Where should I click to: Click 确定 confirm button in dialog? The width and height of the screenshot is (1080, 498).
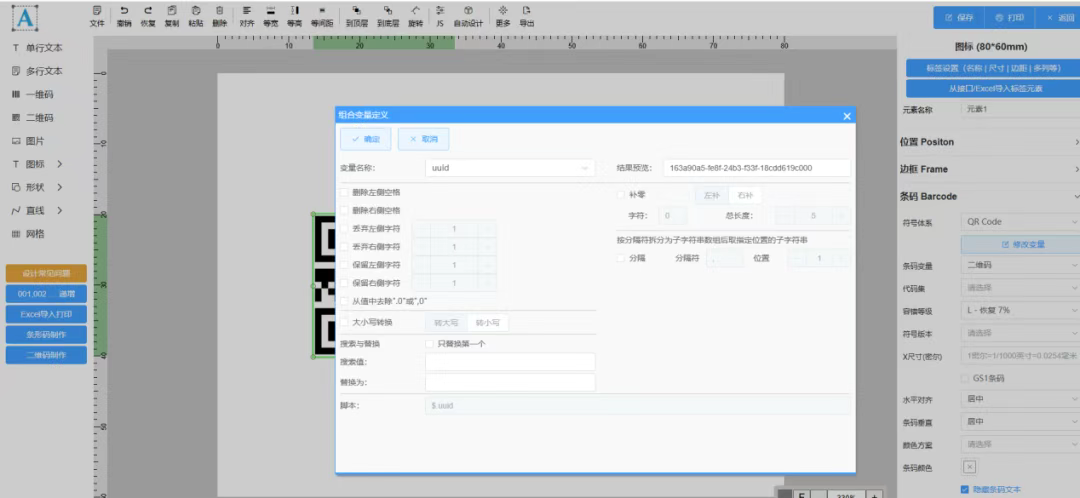[366, 139]
